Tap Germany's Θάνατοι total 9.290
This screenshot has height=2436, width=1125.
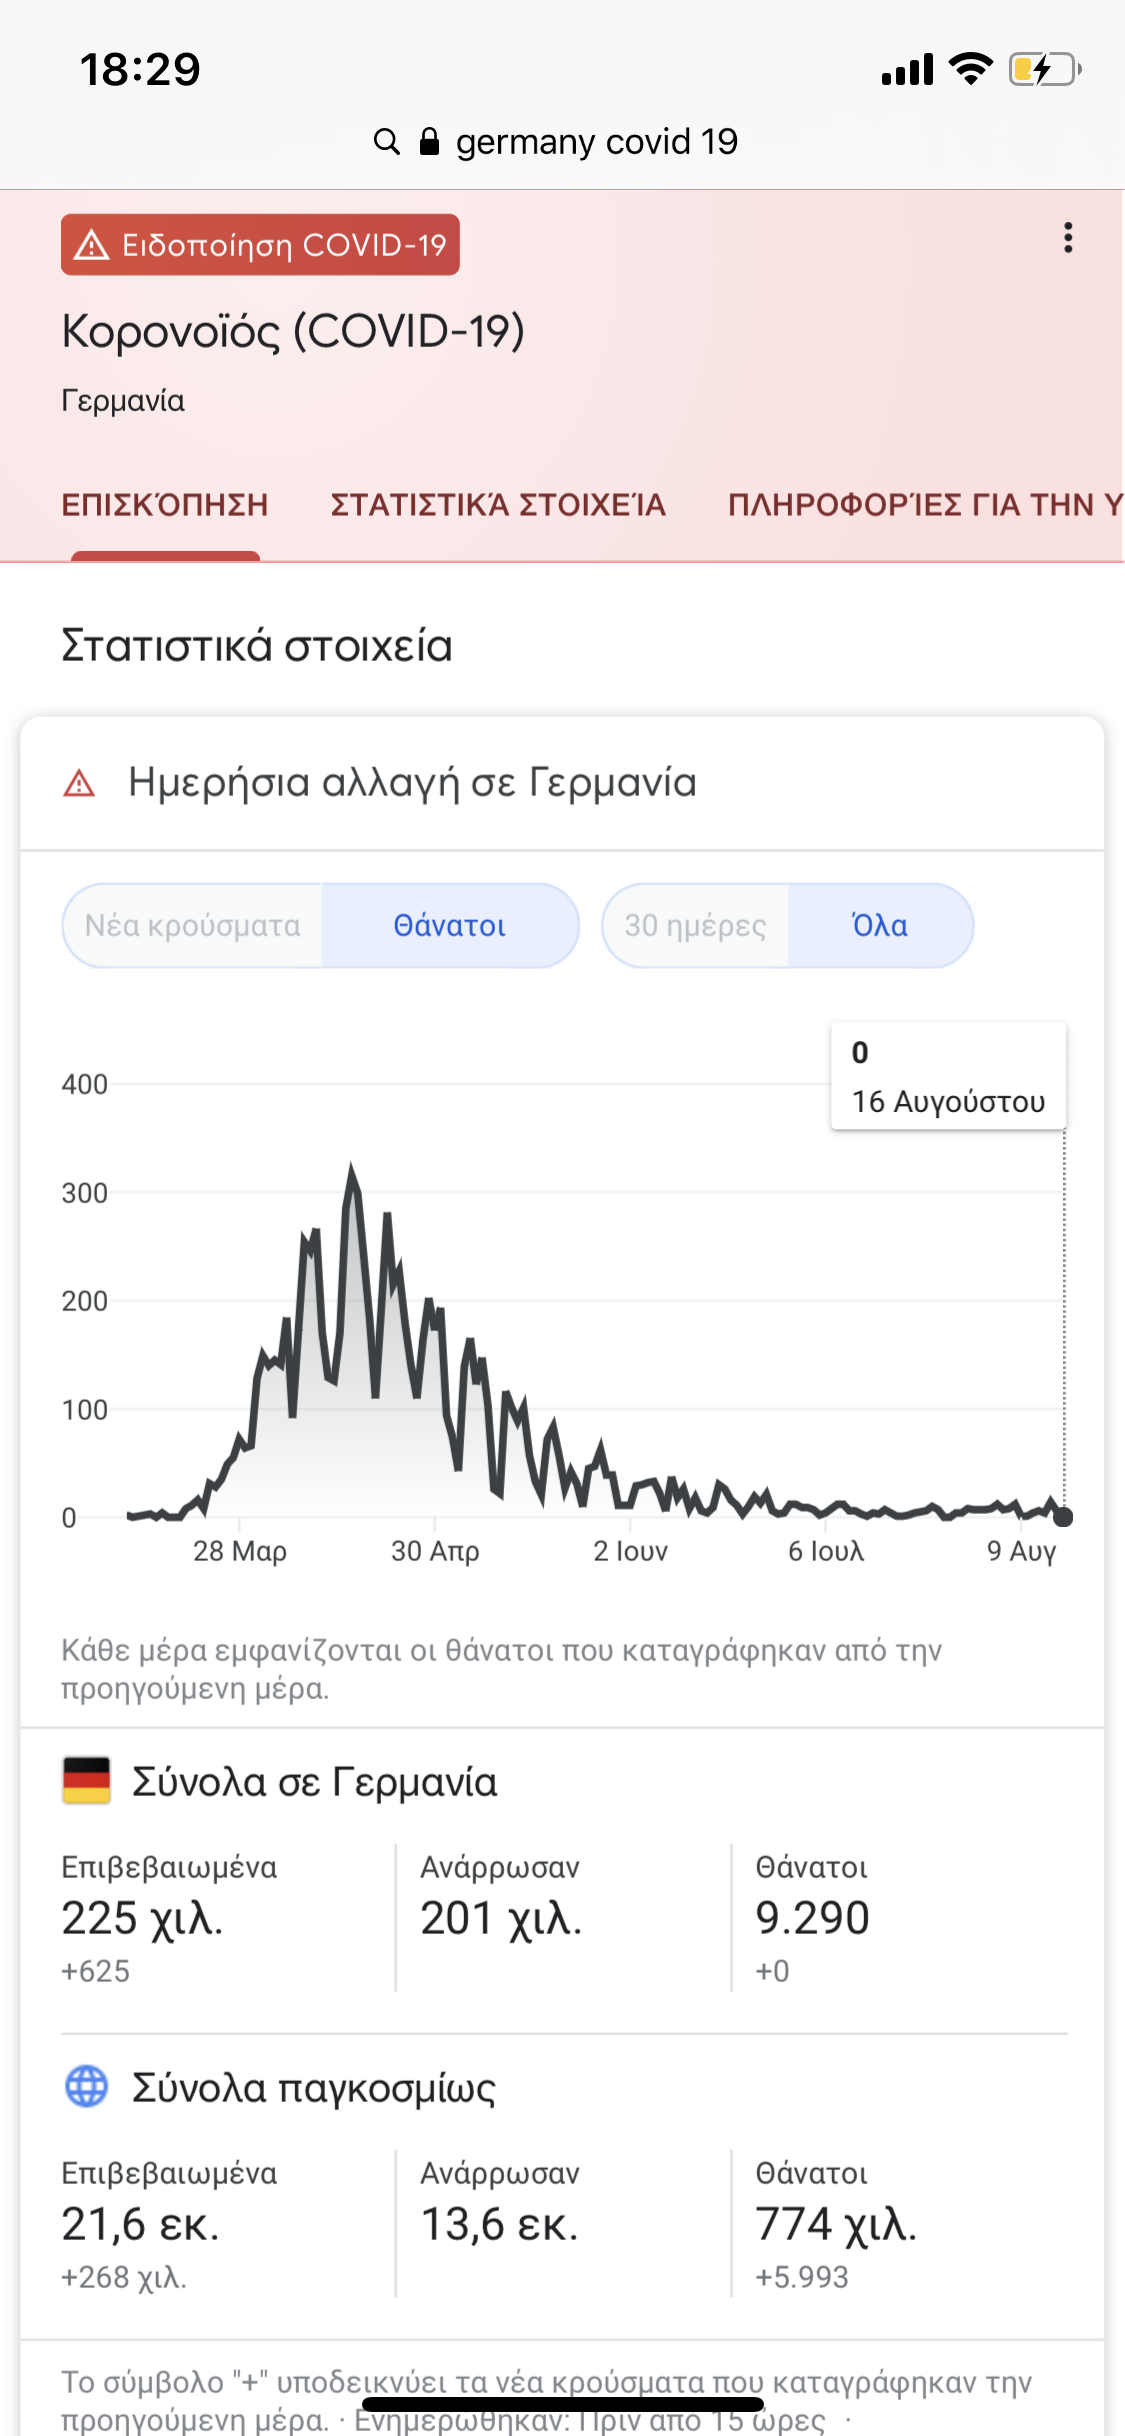coord(812,1918)
